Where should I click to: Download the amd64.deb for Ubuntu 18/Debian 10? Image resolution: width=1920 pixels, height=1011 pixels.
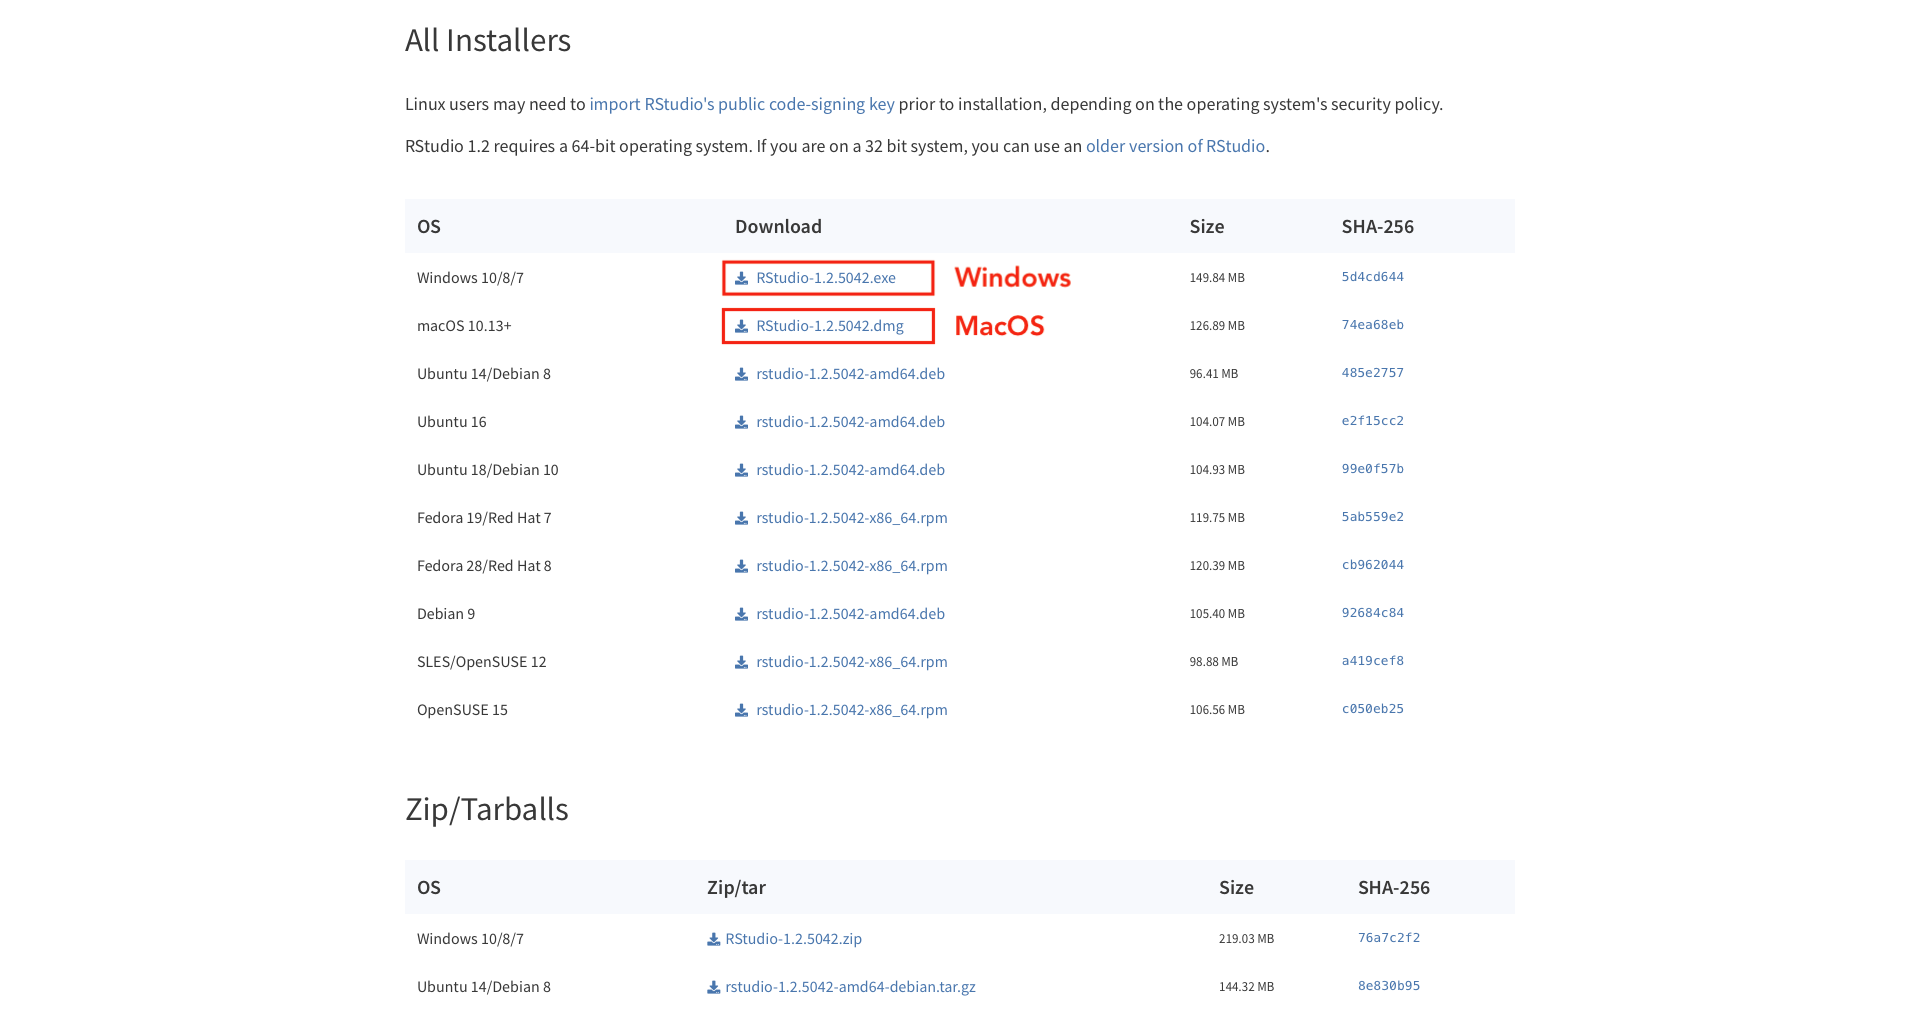tap(850, 470)
